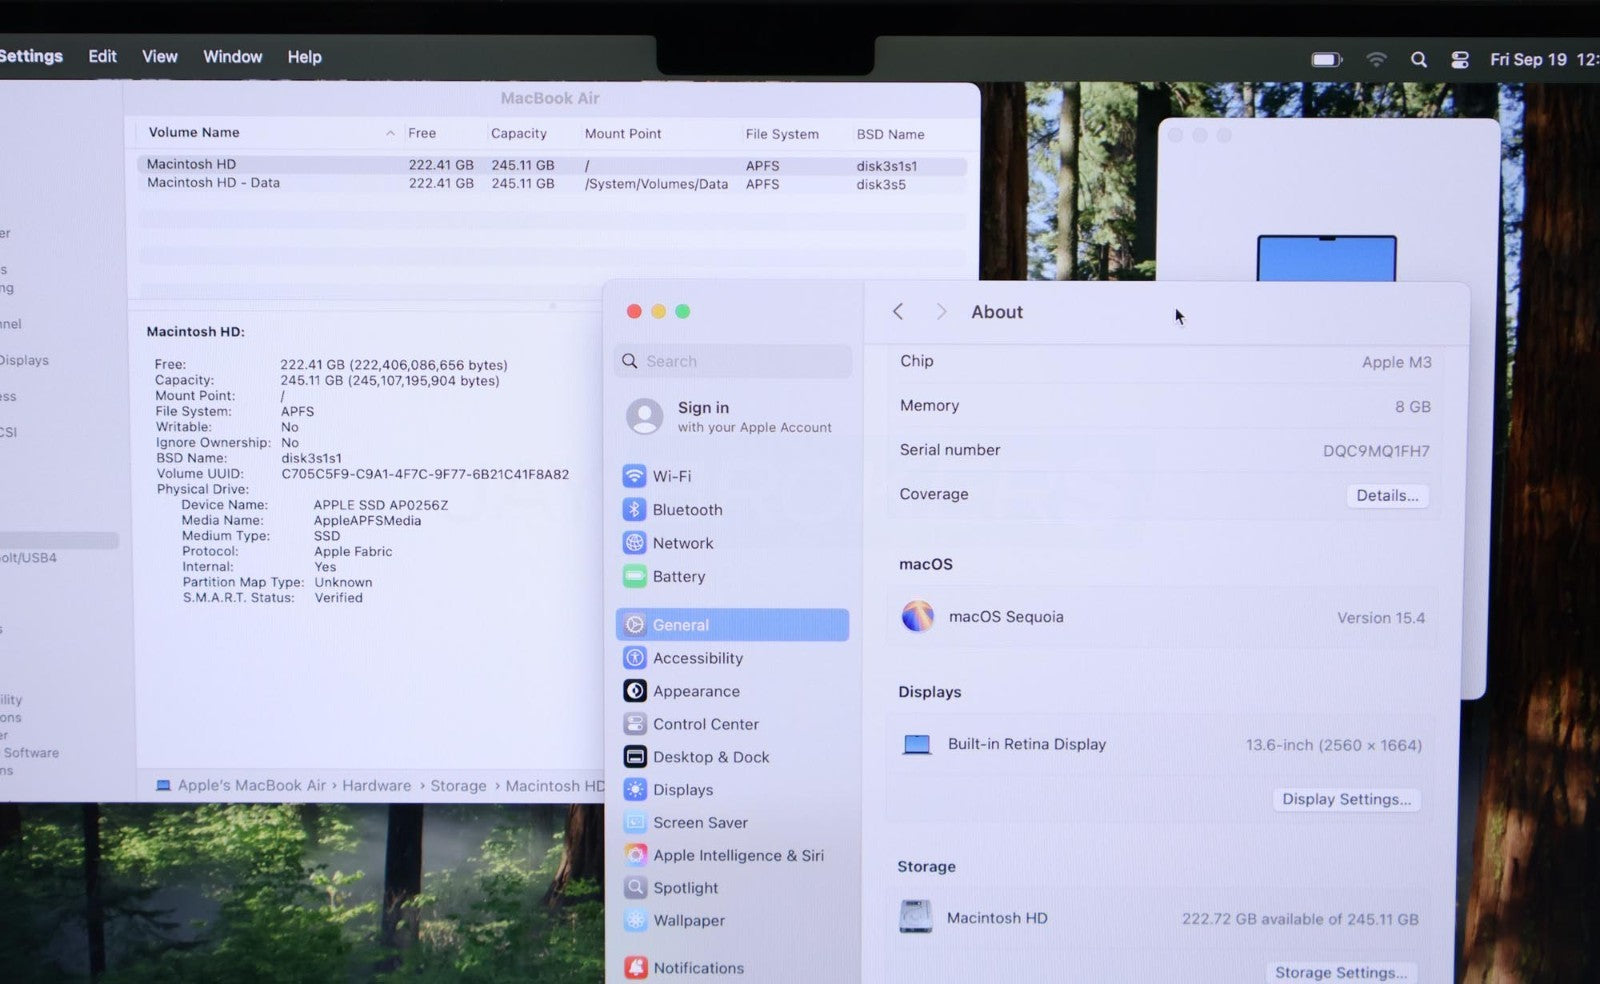Select the Bluetooth sidebar icon
Screen dimensions: 1600x984
(634, 510)
